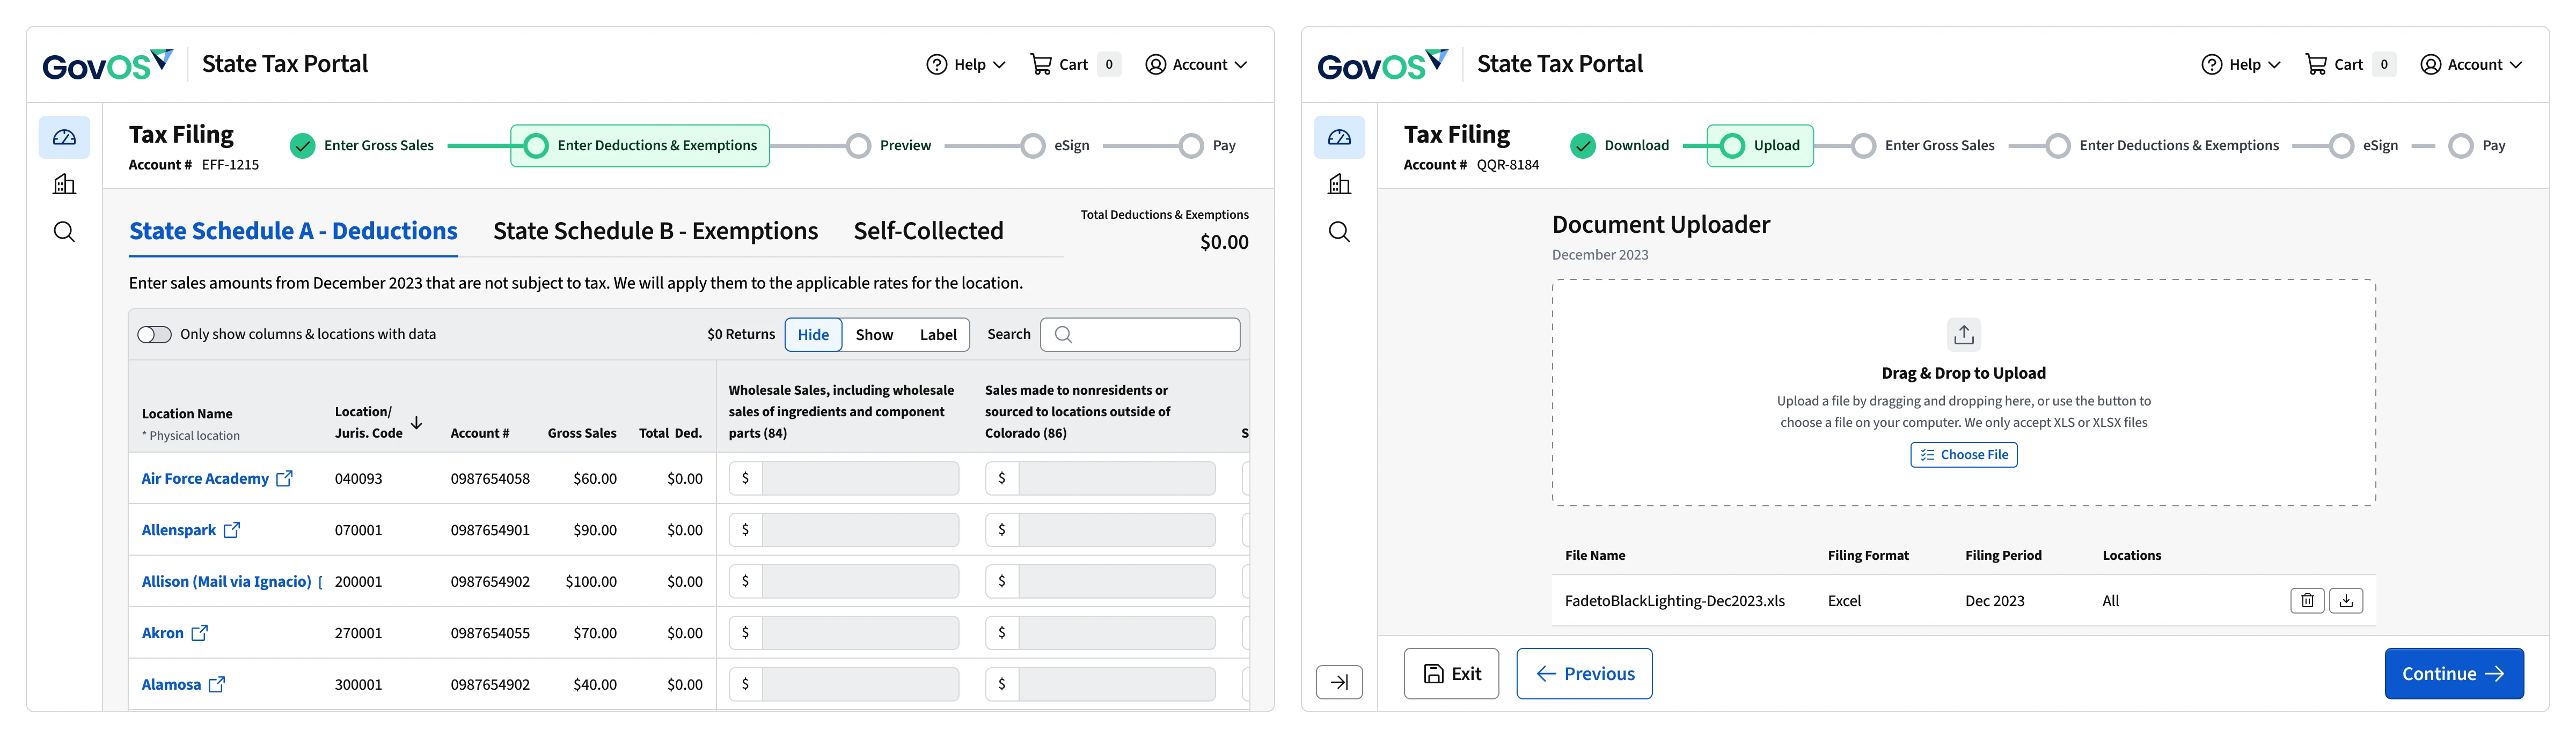
Task: Expand the sidebar with arrow icon at bottom
Action: click(x=1339, y=682)
